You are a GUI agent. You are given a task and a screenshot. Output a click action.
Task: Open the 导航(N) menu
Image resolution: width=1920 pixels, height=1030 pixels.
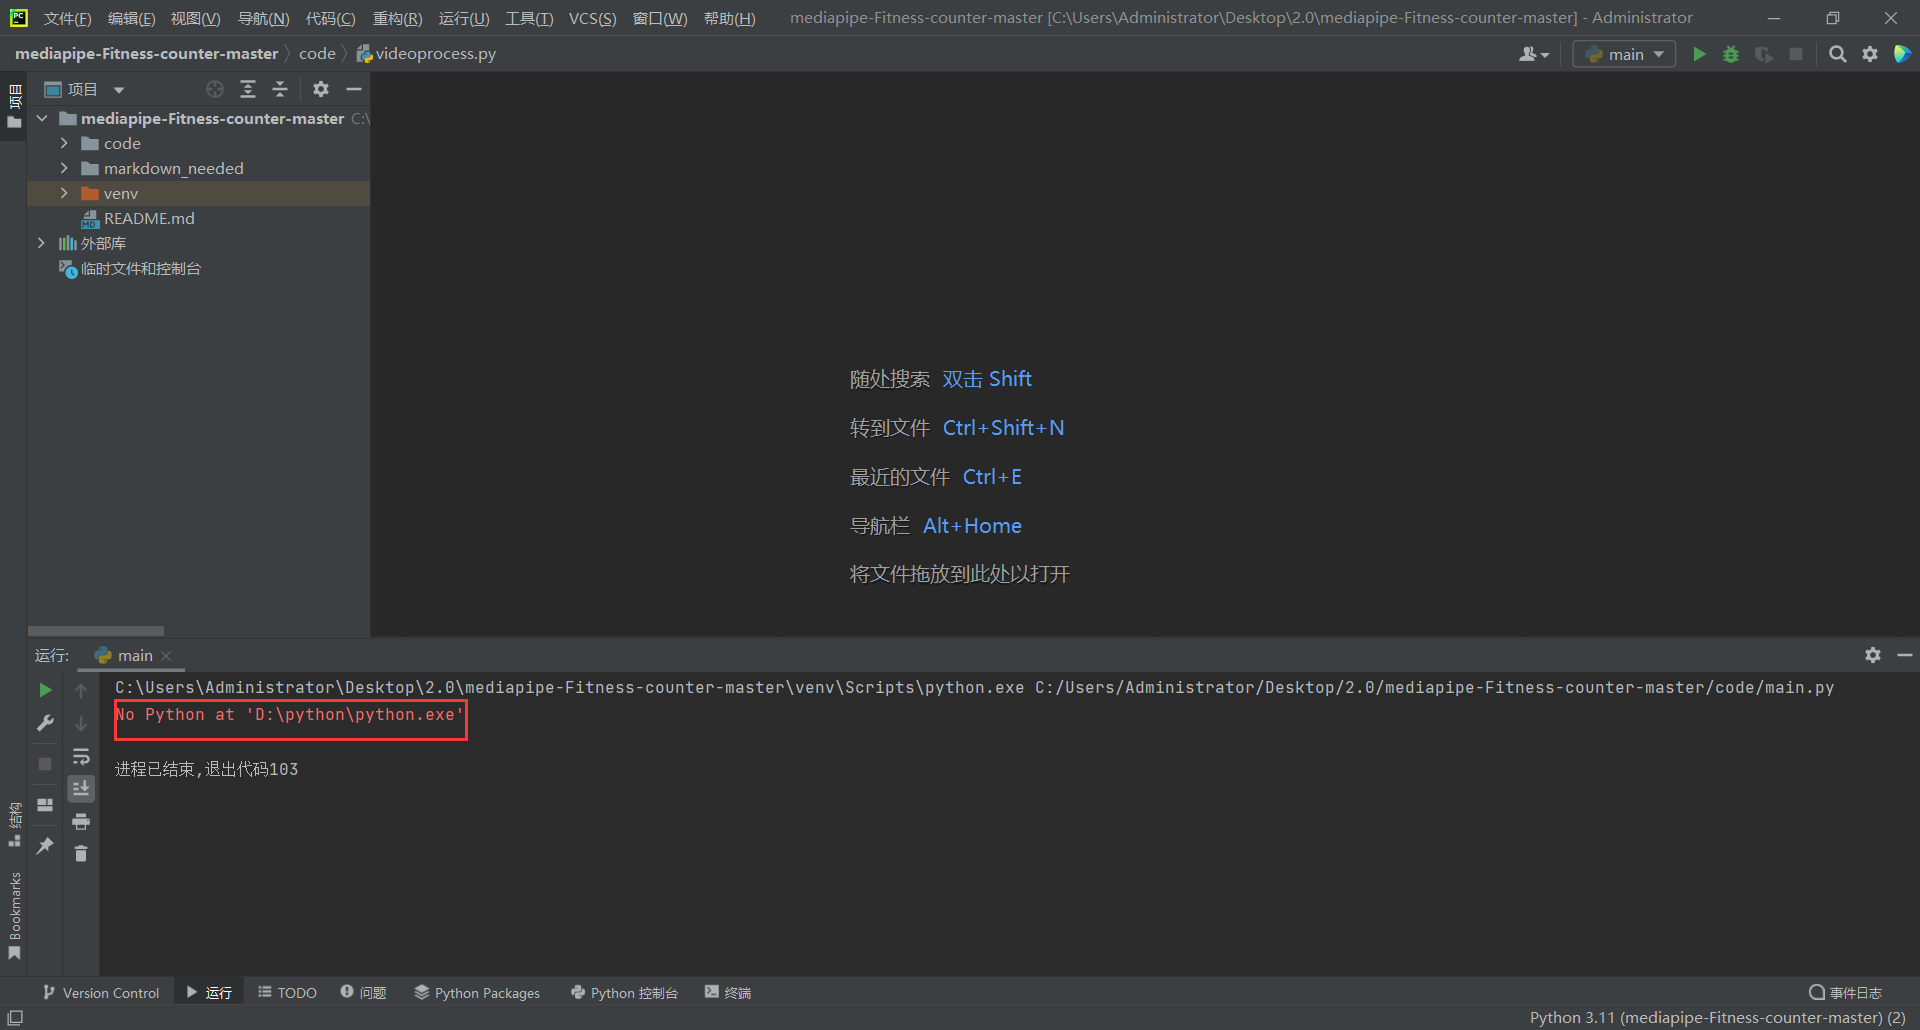pyautogui.click(x=264, y=18)
